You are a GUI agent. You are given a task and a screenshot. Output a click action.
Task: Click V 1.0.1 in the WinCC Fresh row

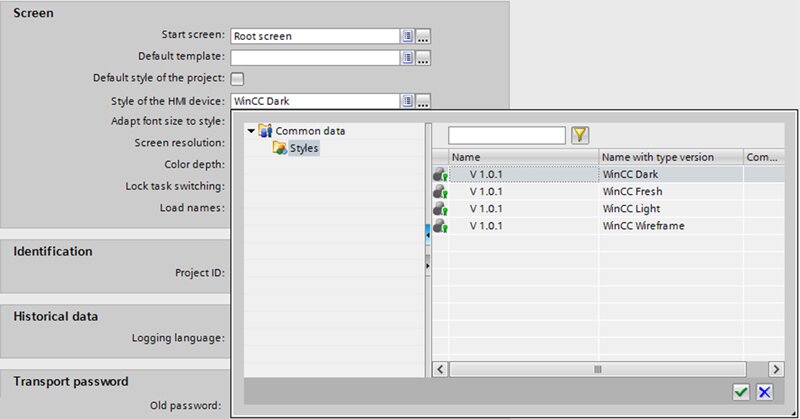pyautogui.click(x=486, y=192)
